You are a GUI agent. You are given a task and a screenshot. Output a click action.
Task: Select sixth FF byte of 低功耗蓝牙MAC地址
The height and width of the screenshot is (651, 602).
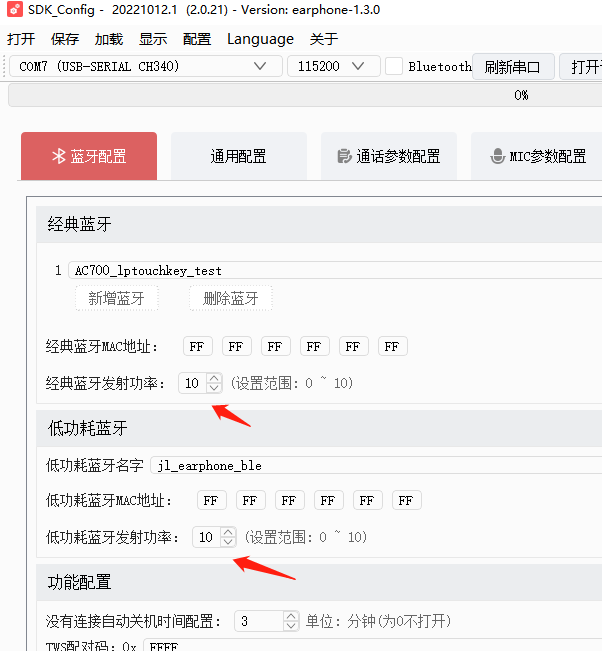coord(407,500)
